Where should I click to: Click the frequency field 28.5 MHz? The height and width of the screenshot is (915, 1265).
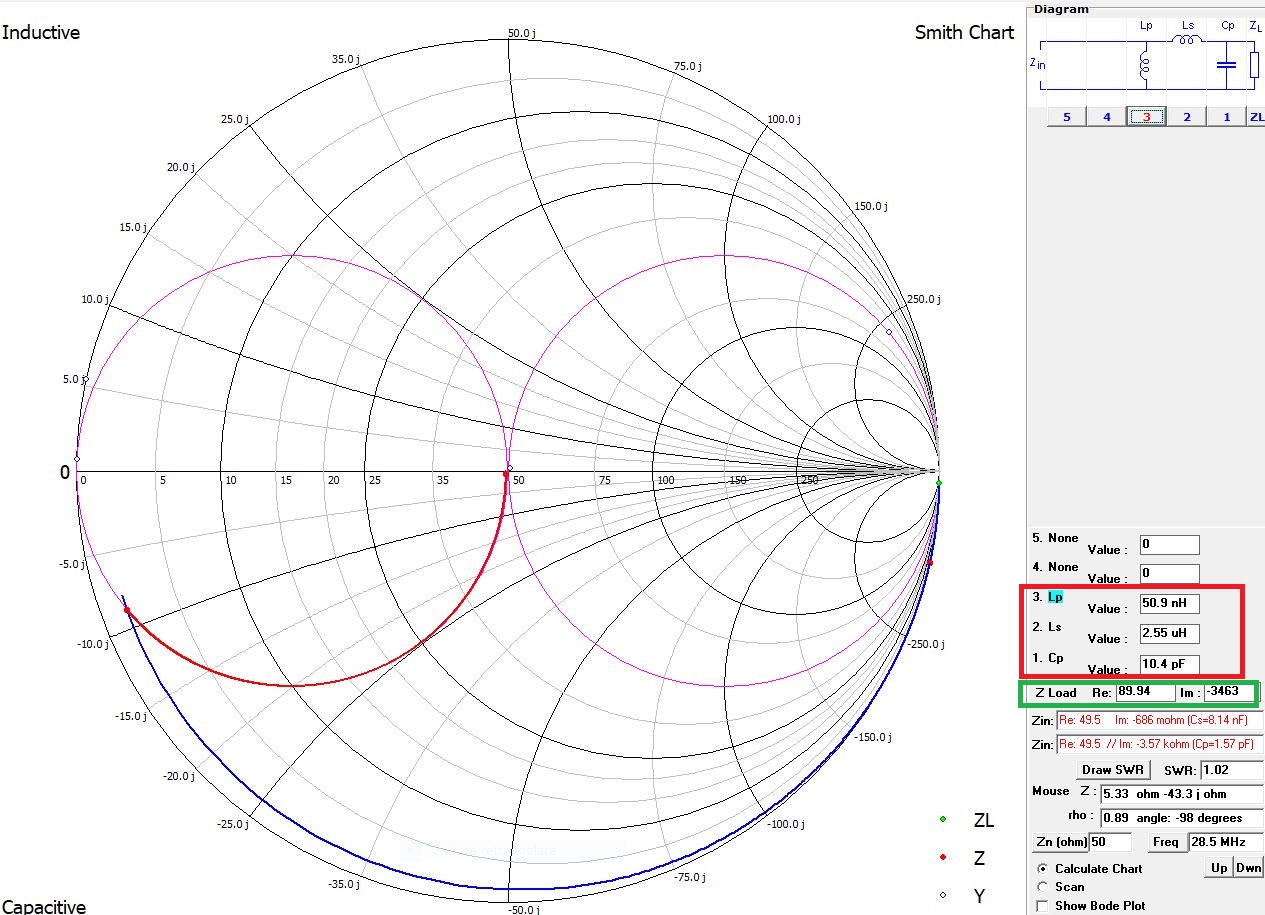point(1224,842)
